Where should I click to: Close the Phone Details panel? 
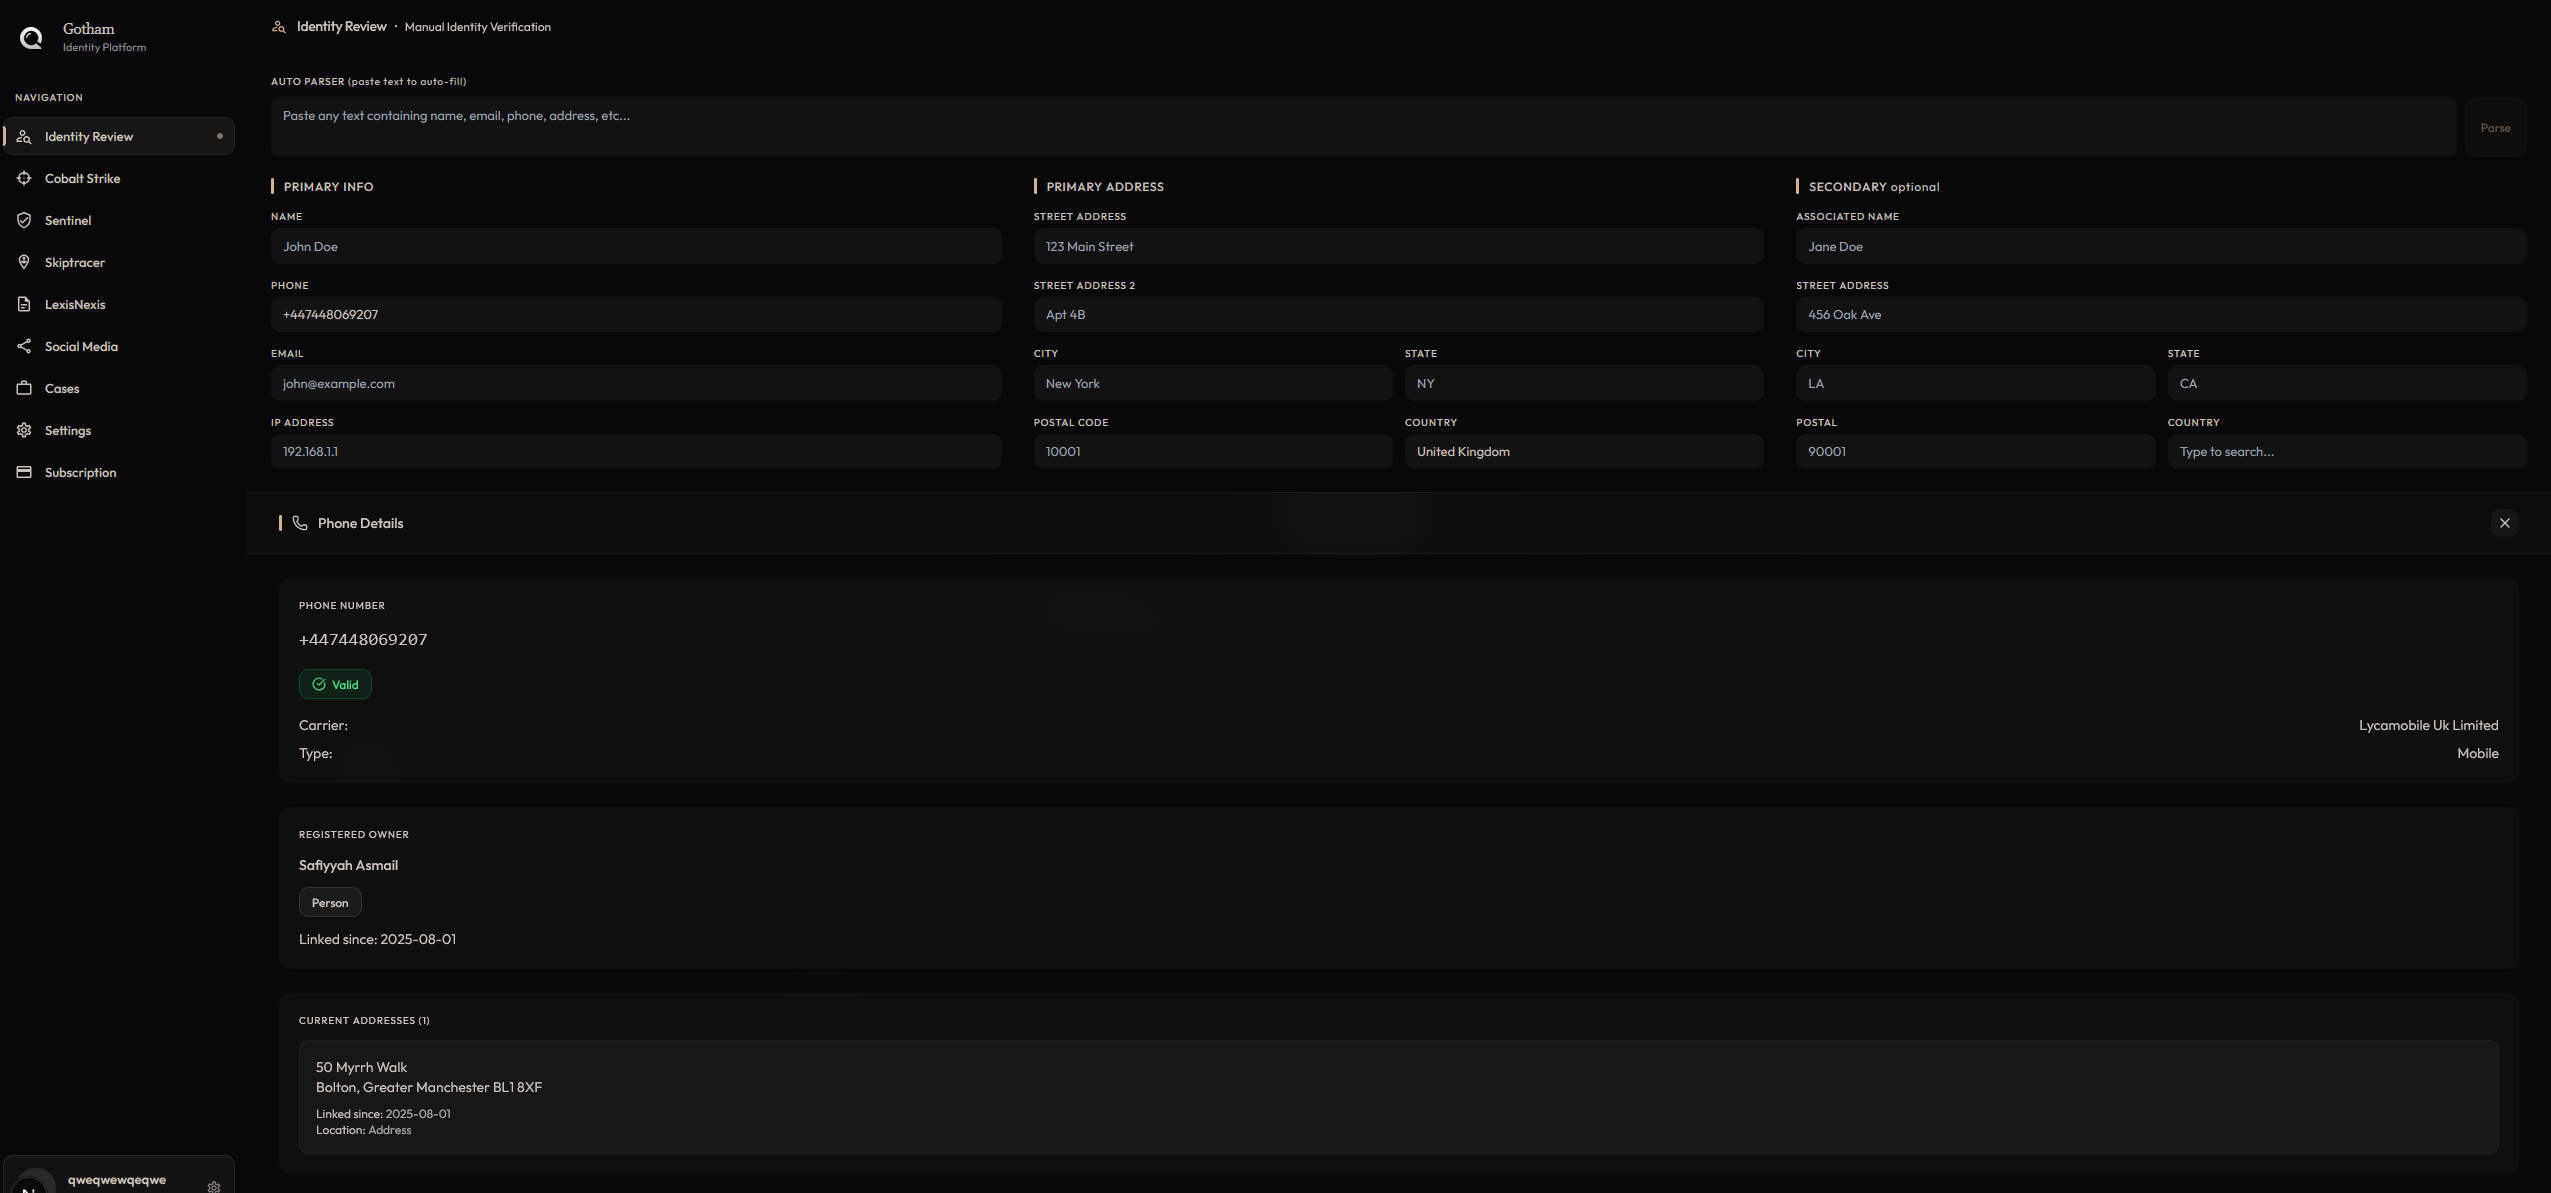click(2504, 523)
